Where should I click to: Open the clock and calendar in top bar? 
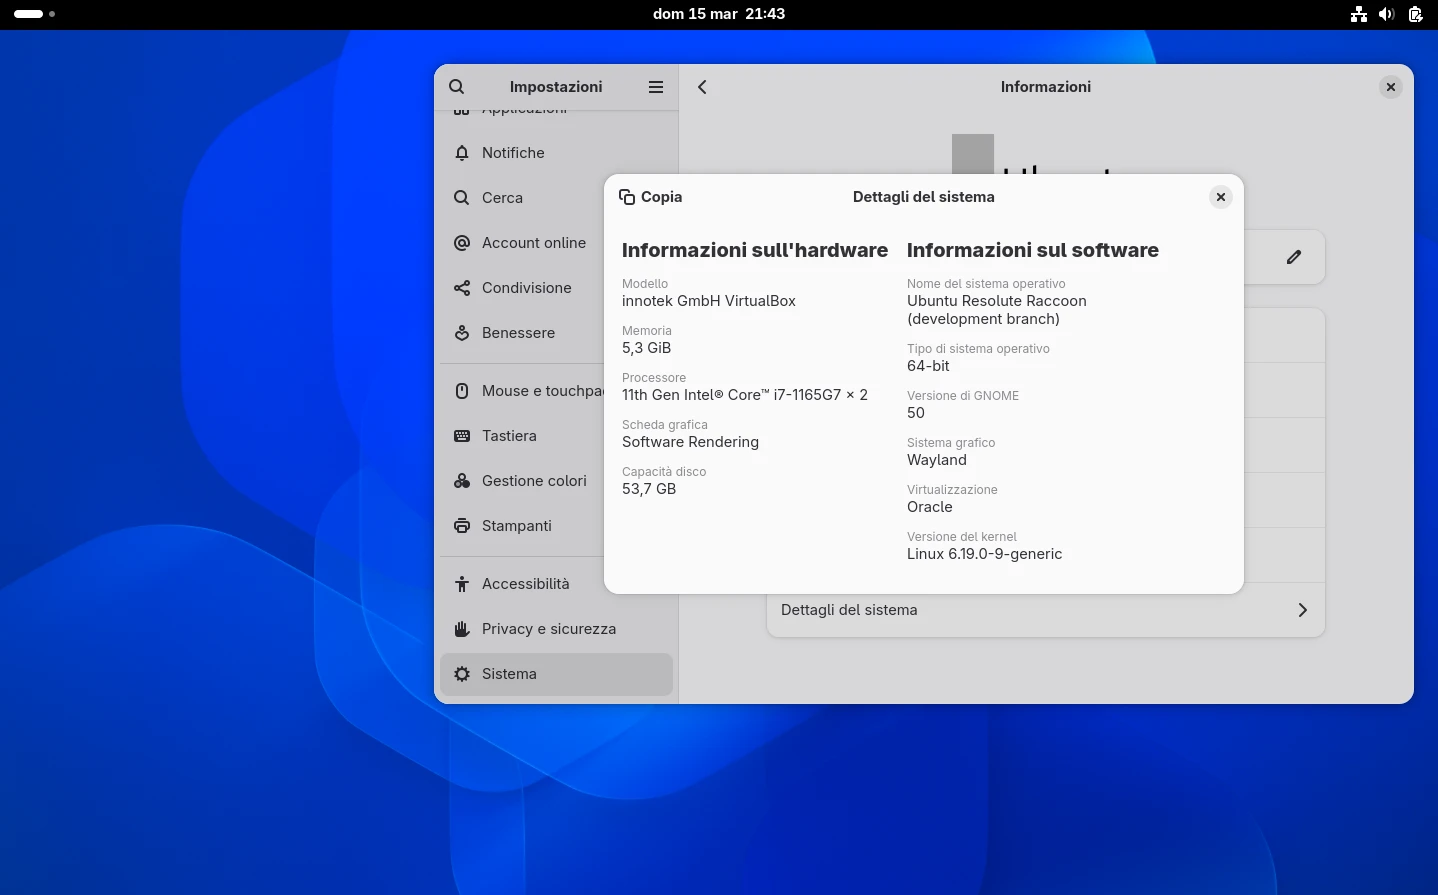[x=718, y=14]
